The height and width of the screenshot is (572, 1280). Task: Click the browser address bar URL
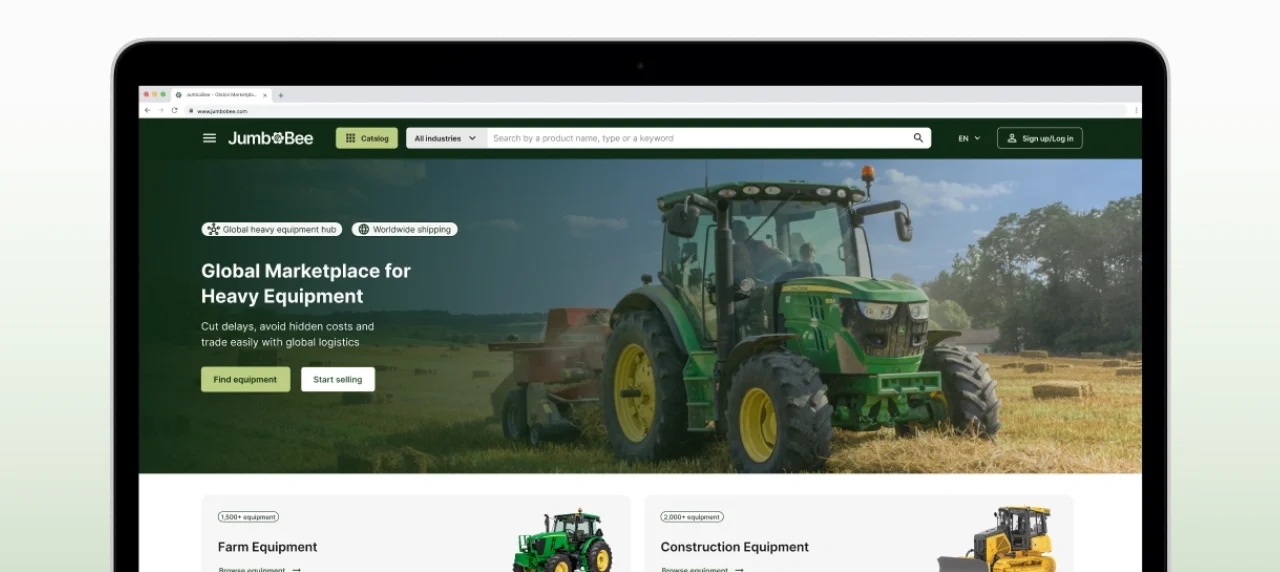coord(222,111)
